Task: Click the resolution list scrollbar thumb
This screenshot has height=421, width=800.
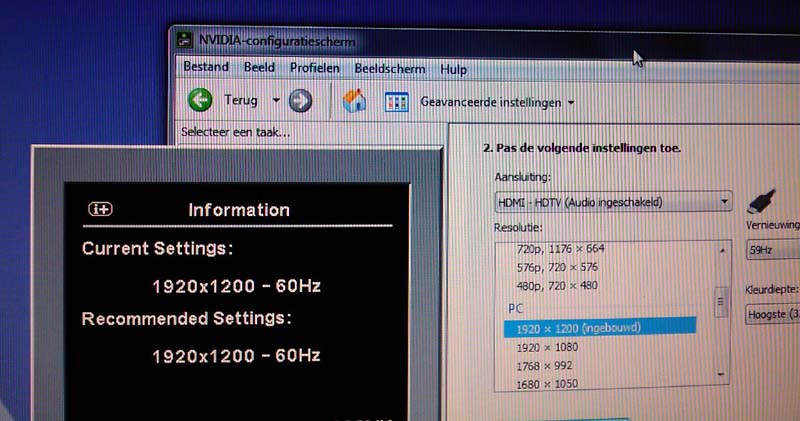Action: [x=721, y=302]
